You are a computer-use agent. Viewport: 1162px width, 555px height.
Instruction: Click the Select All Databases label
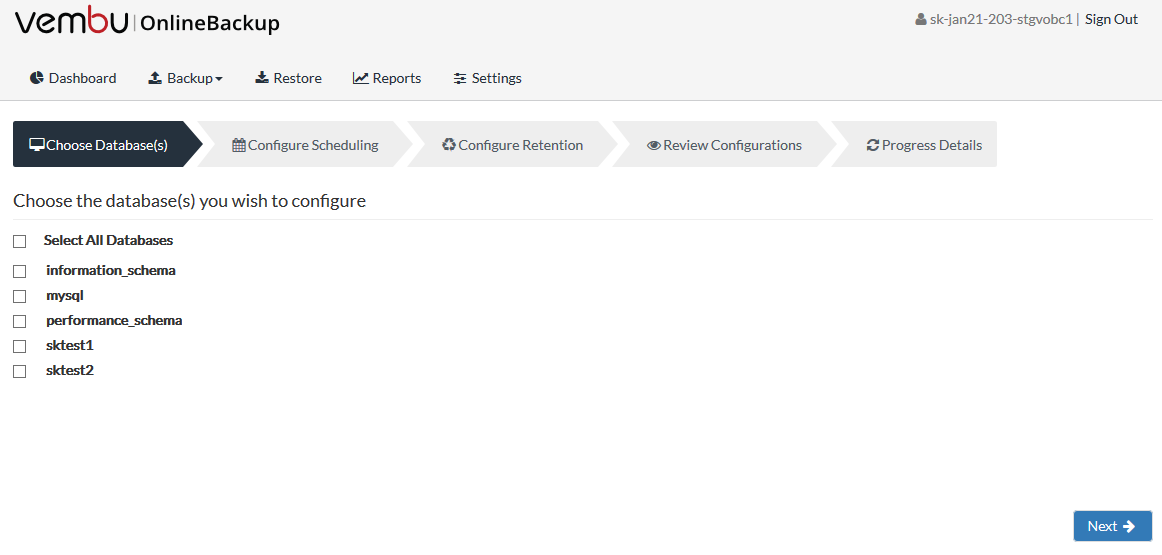108,240
